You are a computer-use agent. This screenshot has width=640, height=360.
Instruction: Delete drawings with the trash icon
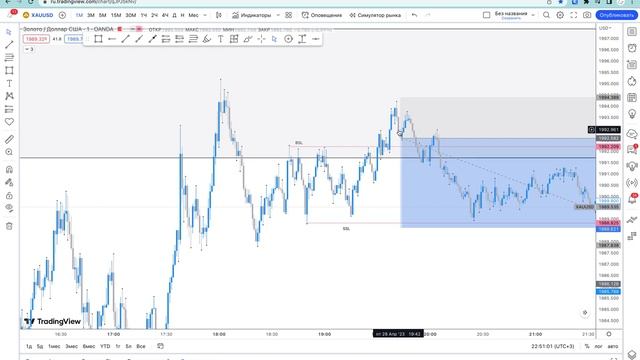[9, 226]
